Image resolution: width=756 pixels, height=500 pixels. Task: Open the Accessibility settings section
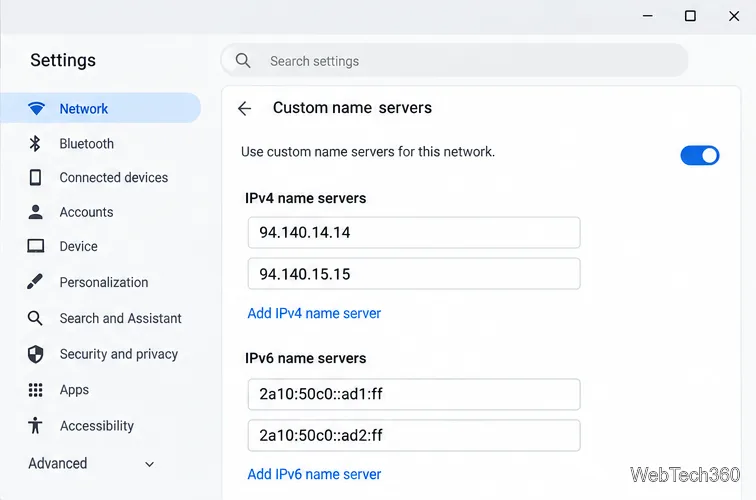coord(100,426)
